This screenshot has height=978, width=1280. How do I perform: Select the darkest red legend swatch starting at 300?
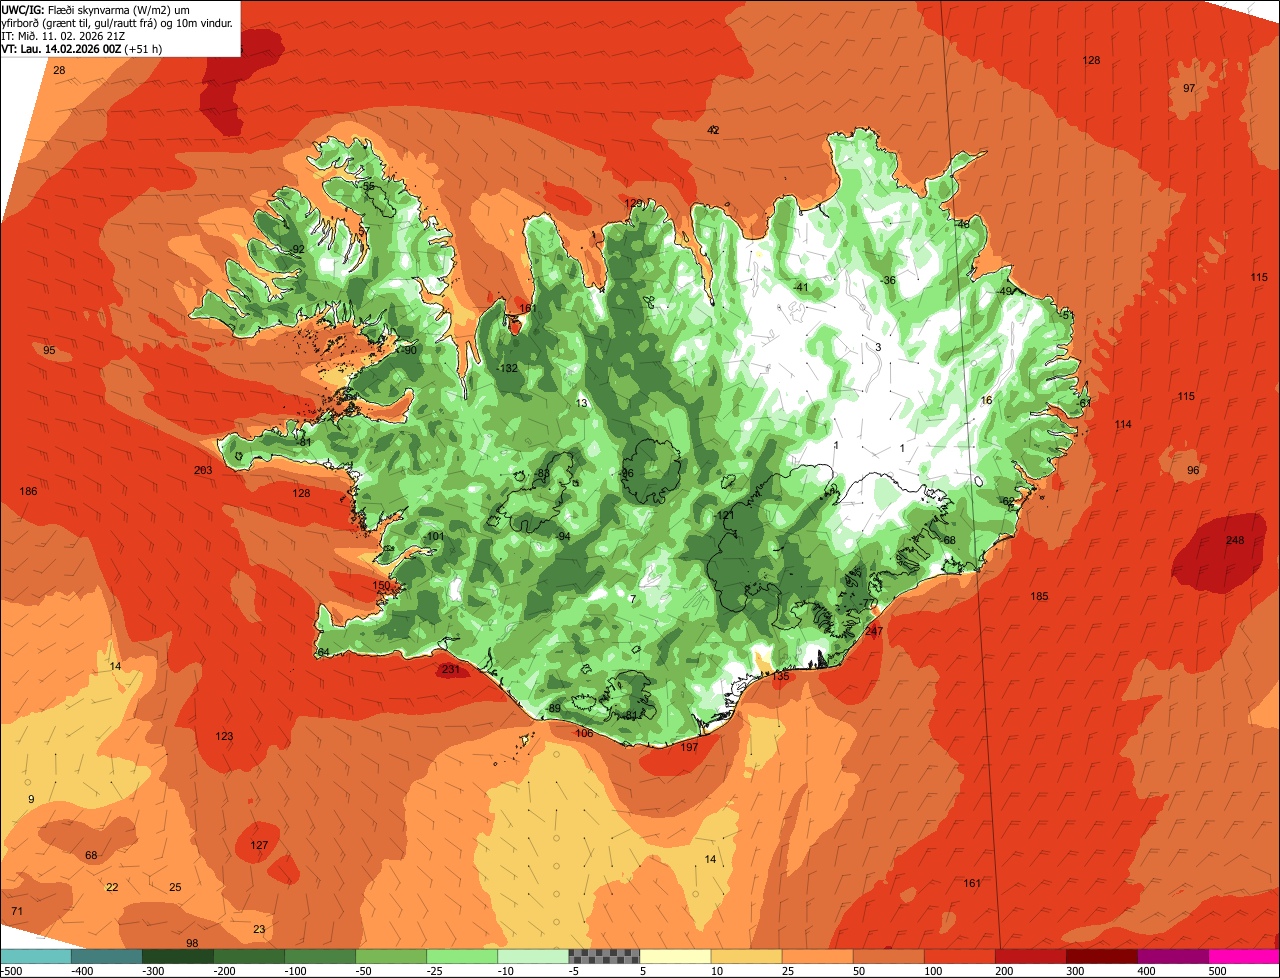coord(1102,956)
